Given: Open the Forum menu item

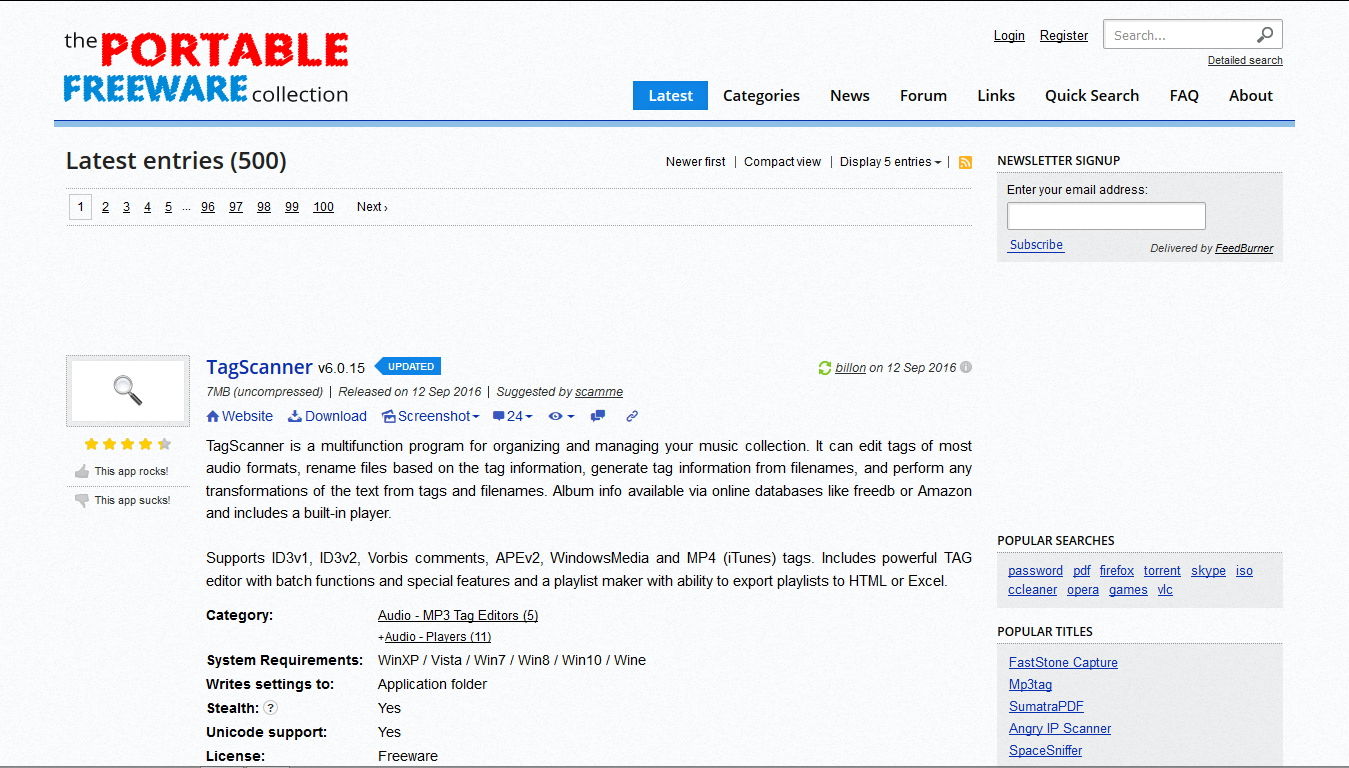Looking at the screenshot, I should (x=922, y=95).
